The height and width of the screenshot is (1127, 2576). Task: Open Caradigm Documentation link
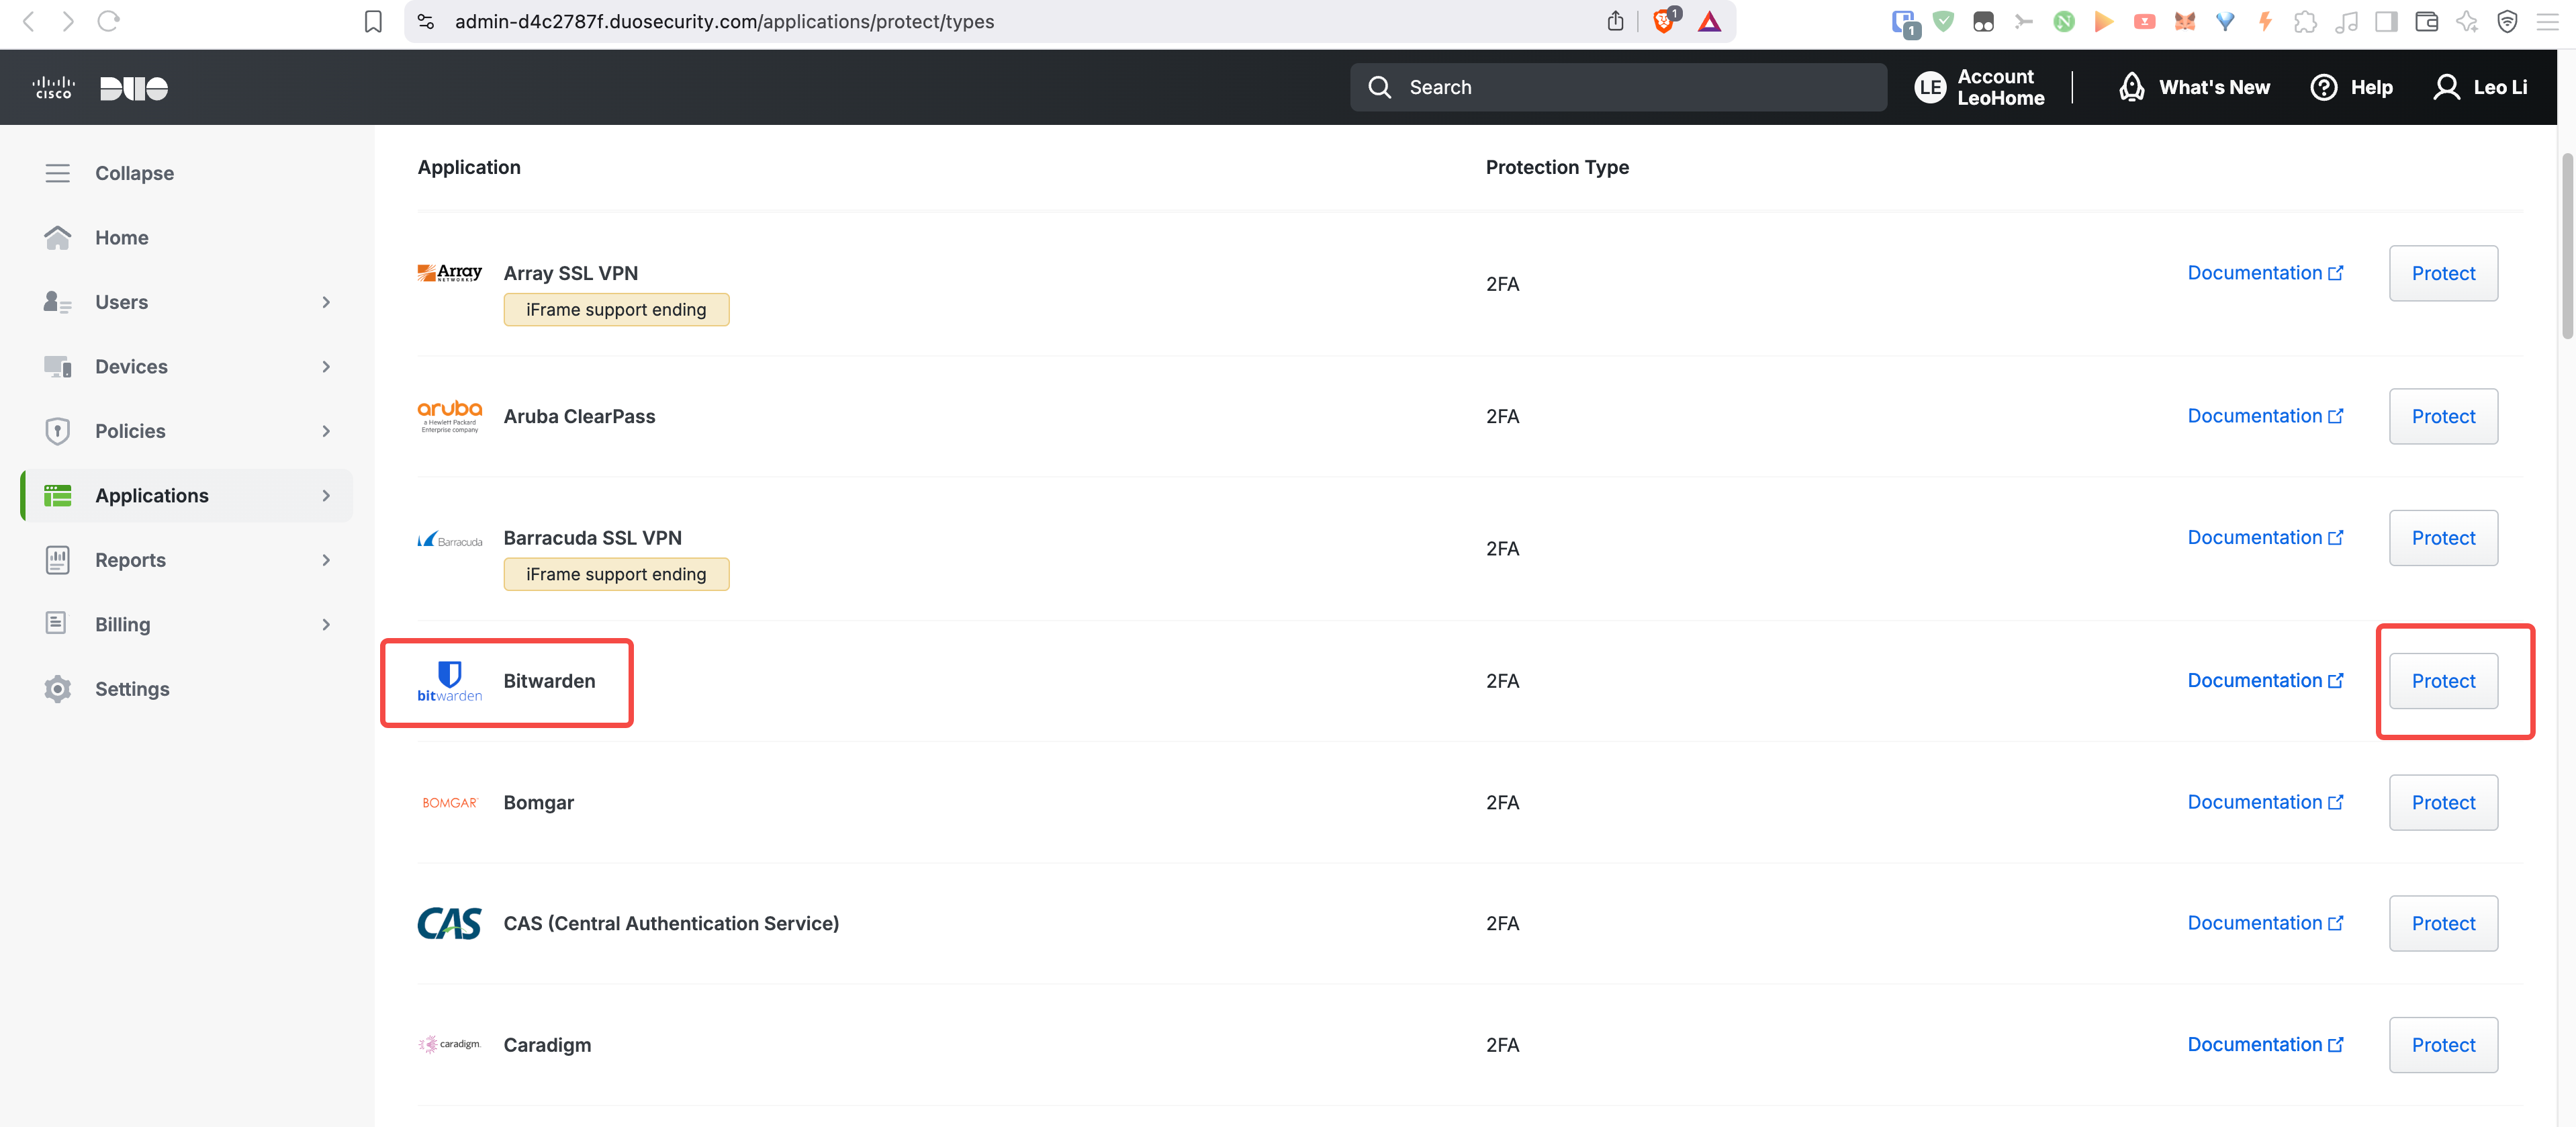[2265, 1044]
